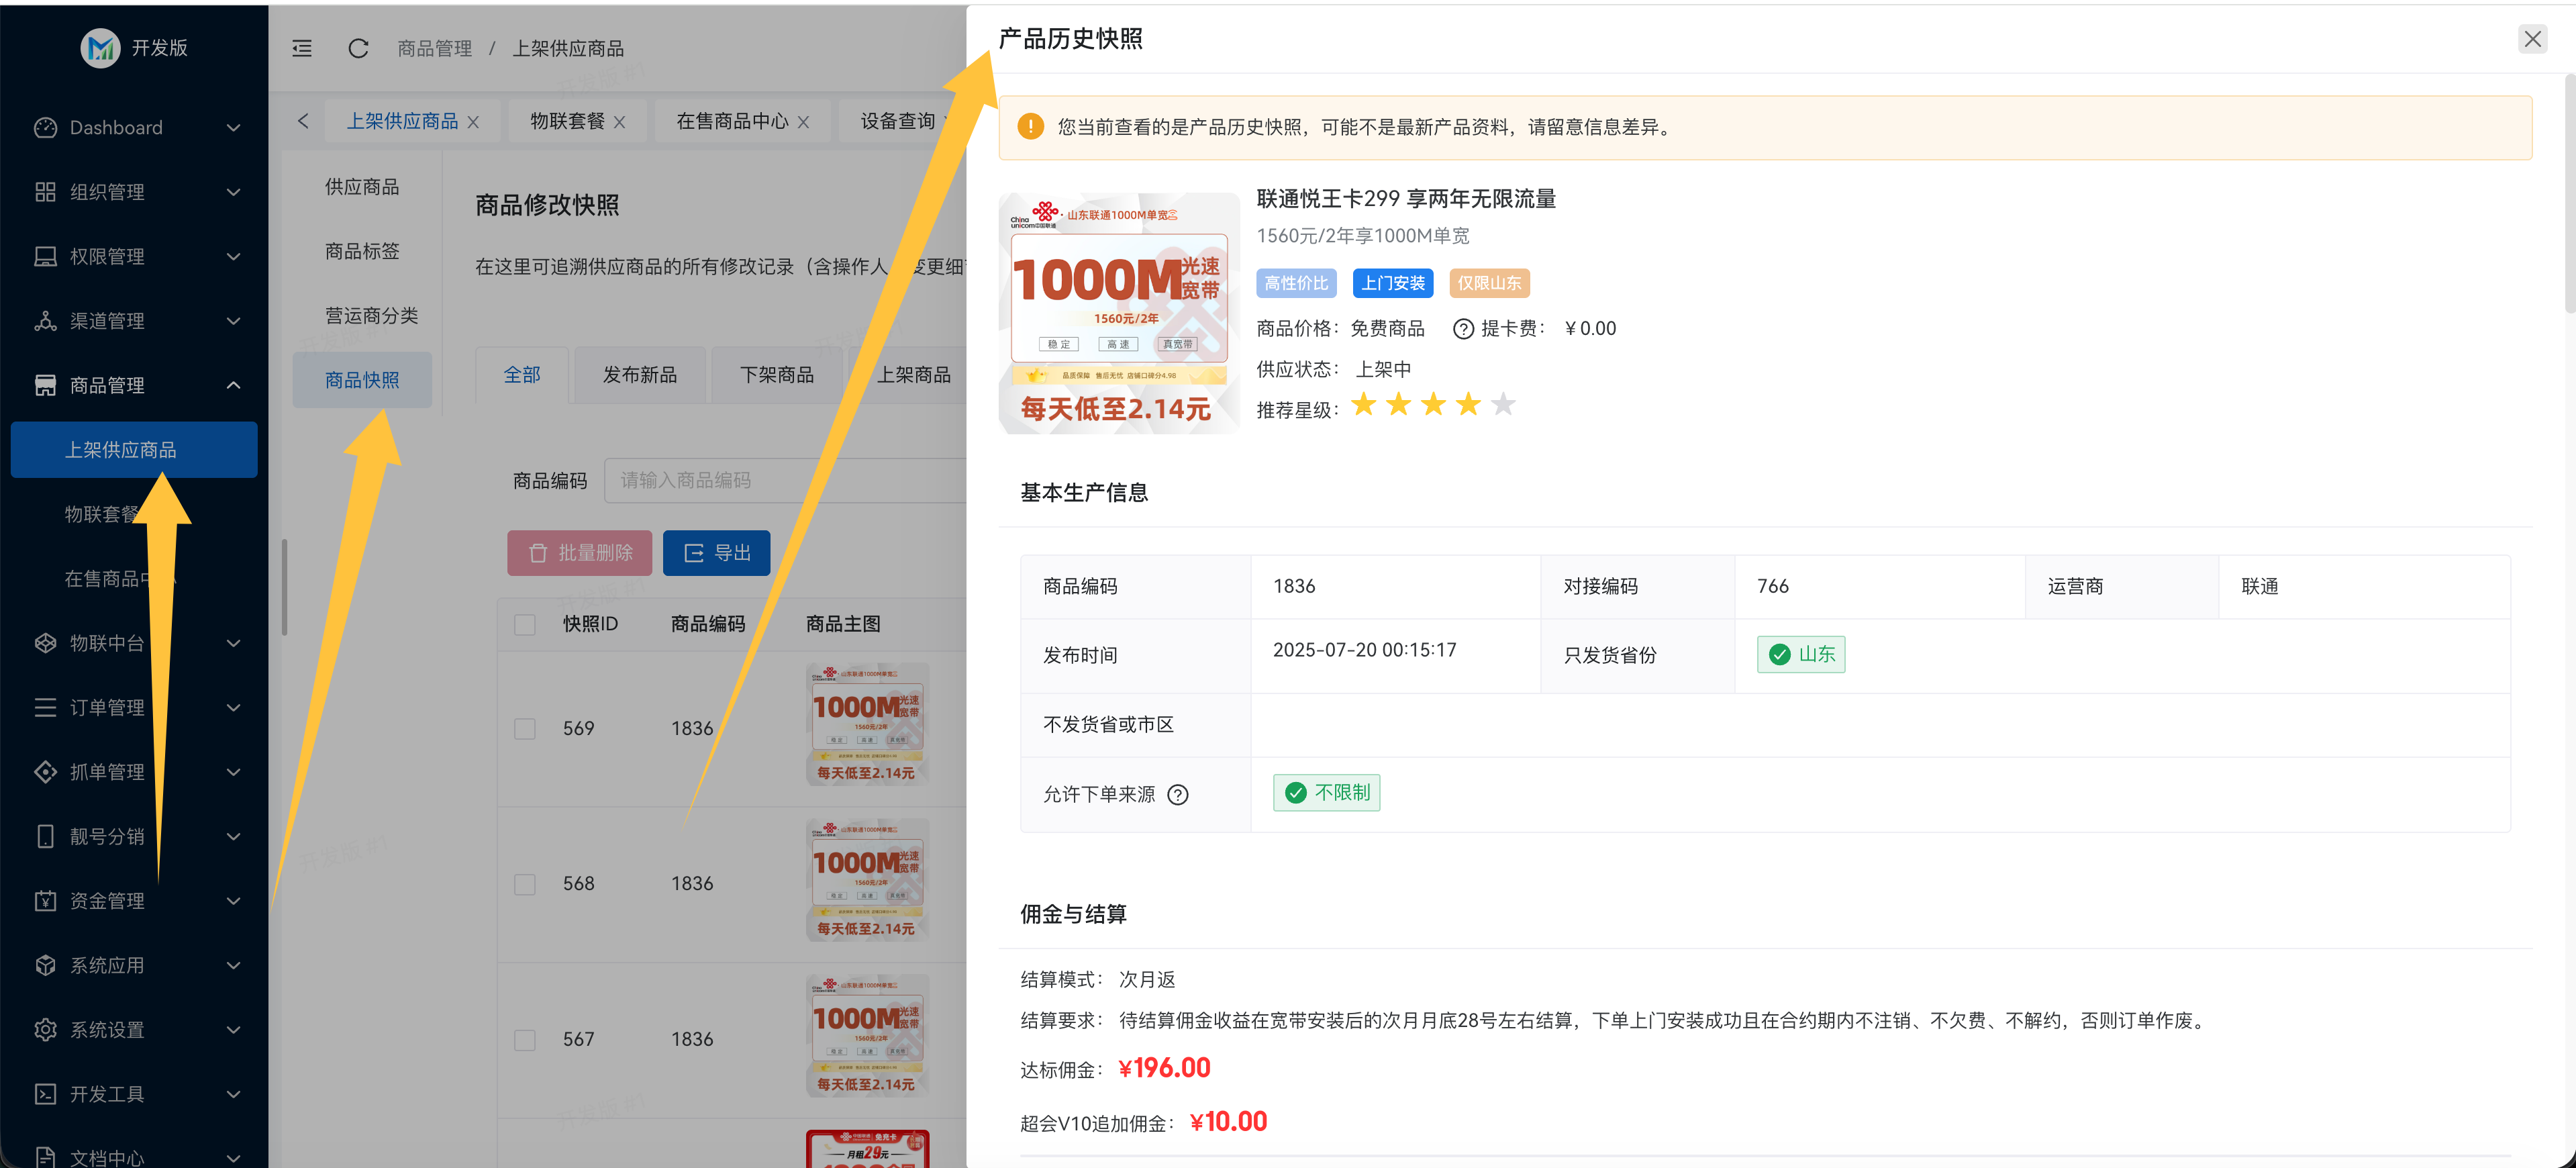Click the tabs scroll-left arrow icon
This screenshot has height=1168, width=2576.
(303, 121)
